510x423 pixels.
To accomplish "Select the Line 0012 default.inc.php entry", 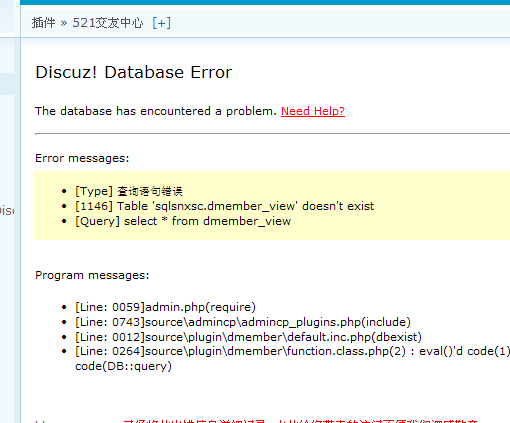I will point(248,337).
